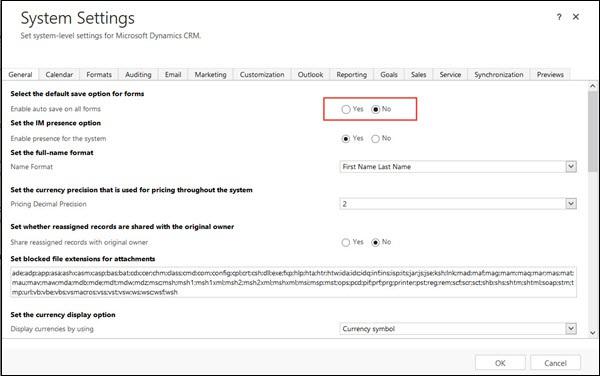This screenshot has width=600, height=376.
Task: Select Yes for share reassigned records with original owner
Action: click(346, 242)
